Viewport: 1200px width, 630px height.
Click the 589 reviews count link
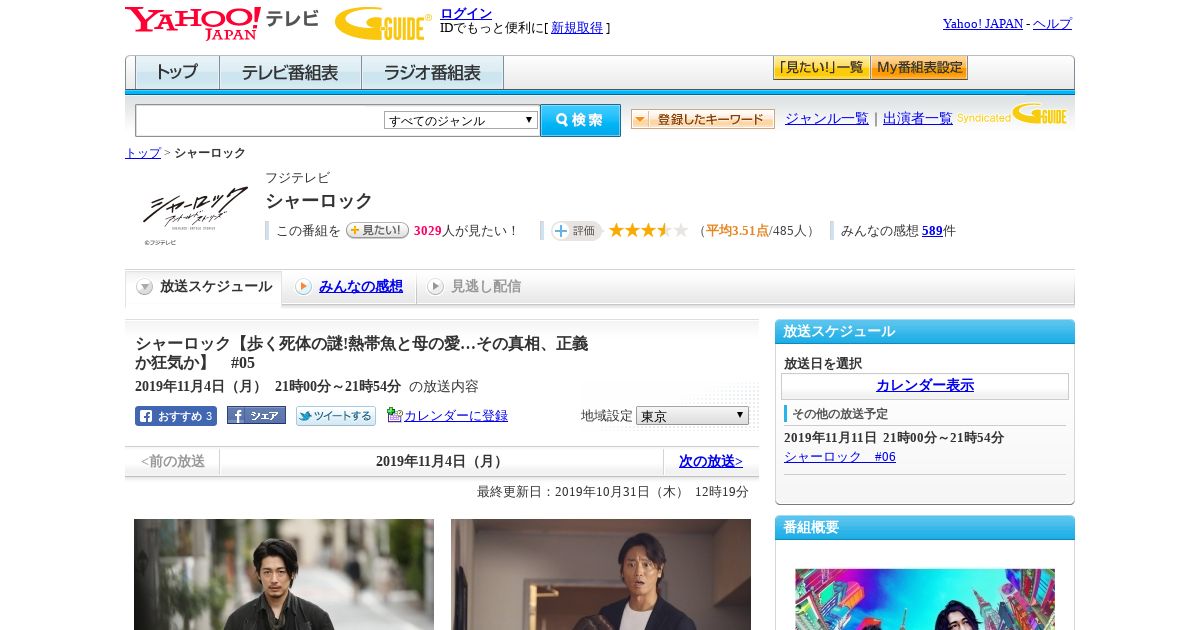coord(932,231)
